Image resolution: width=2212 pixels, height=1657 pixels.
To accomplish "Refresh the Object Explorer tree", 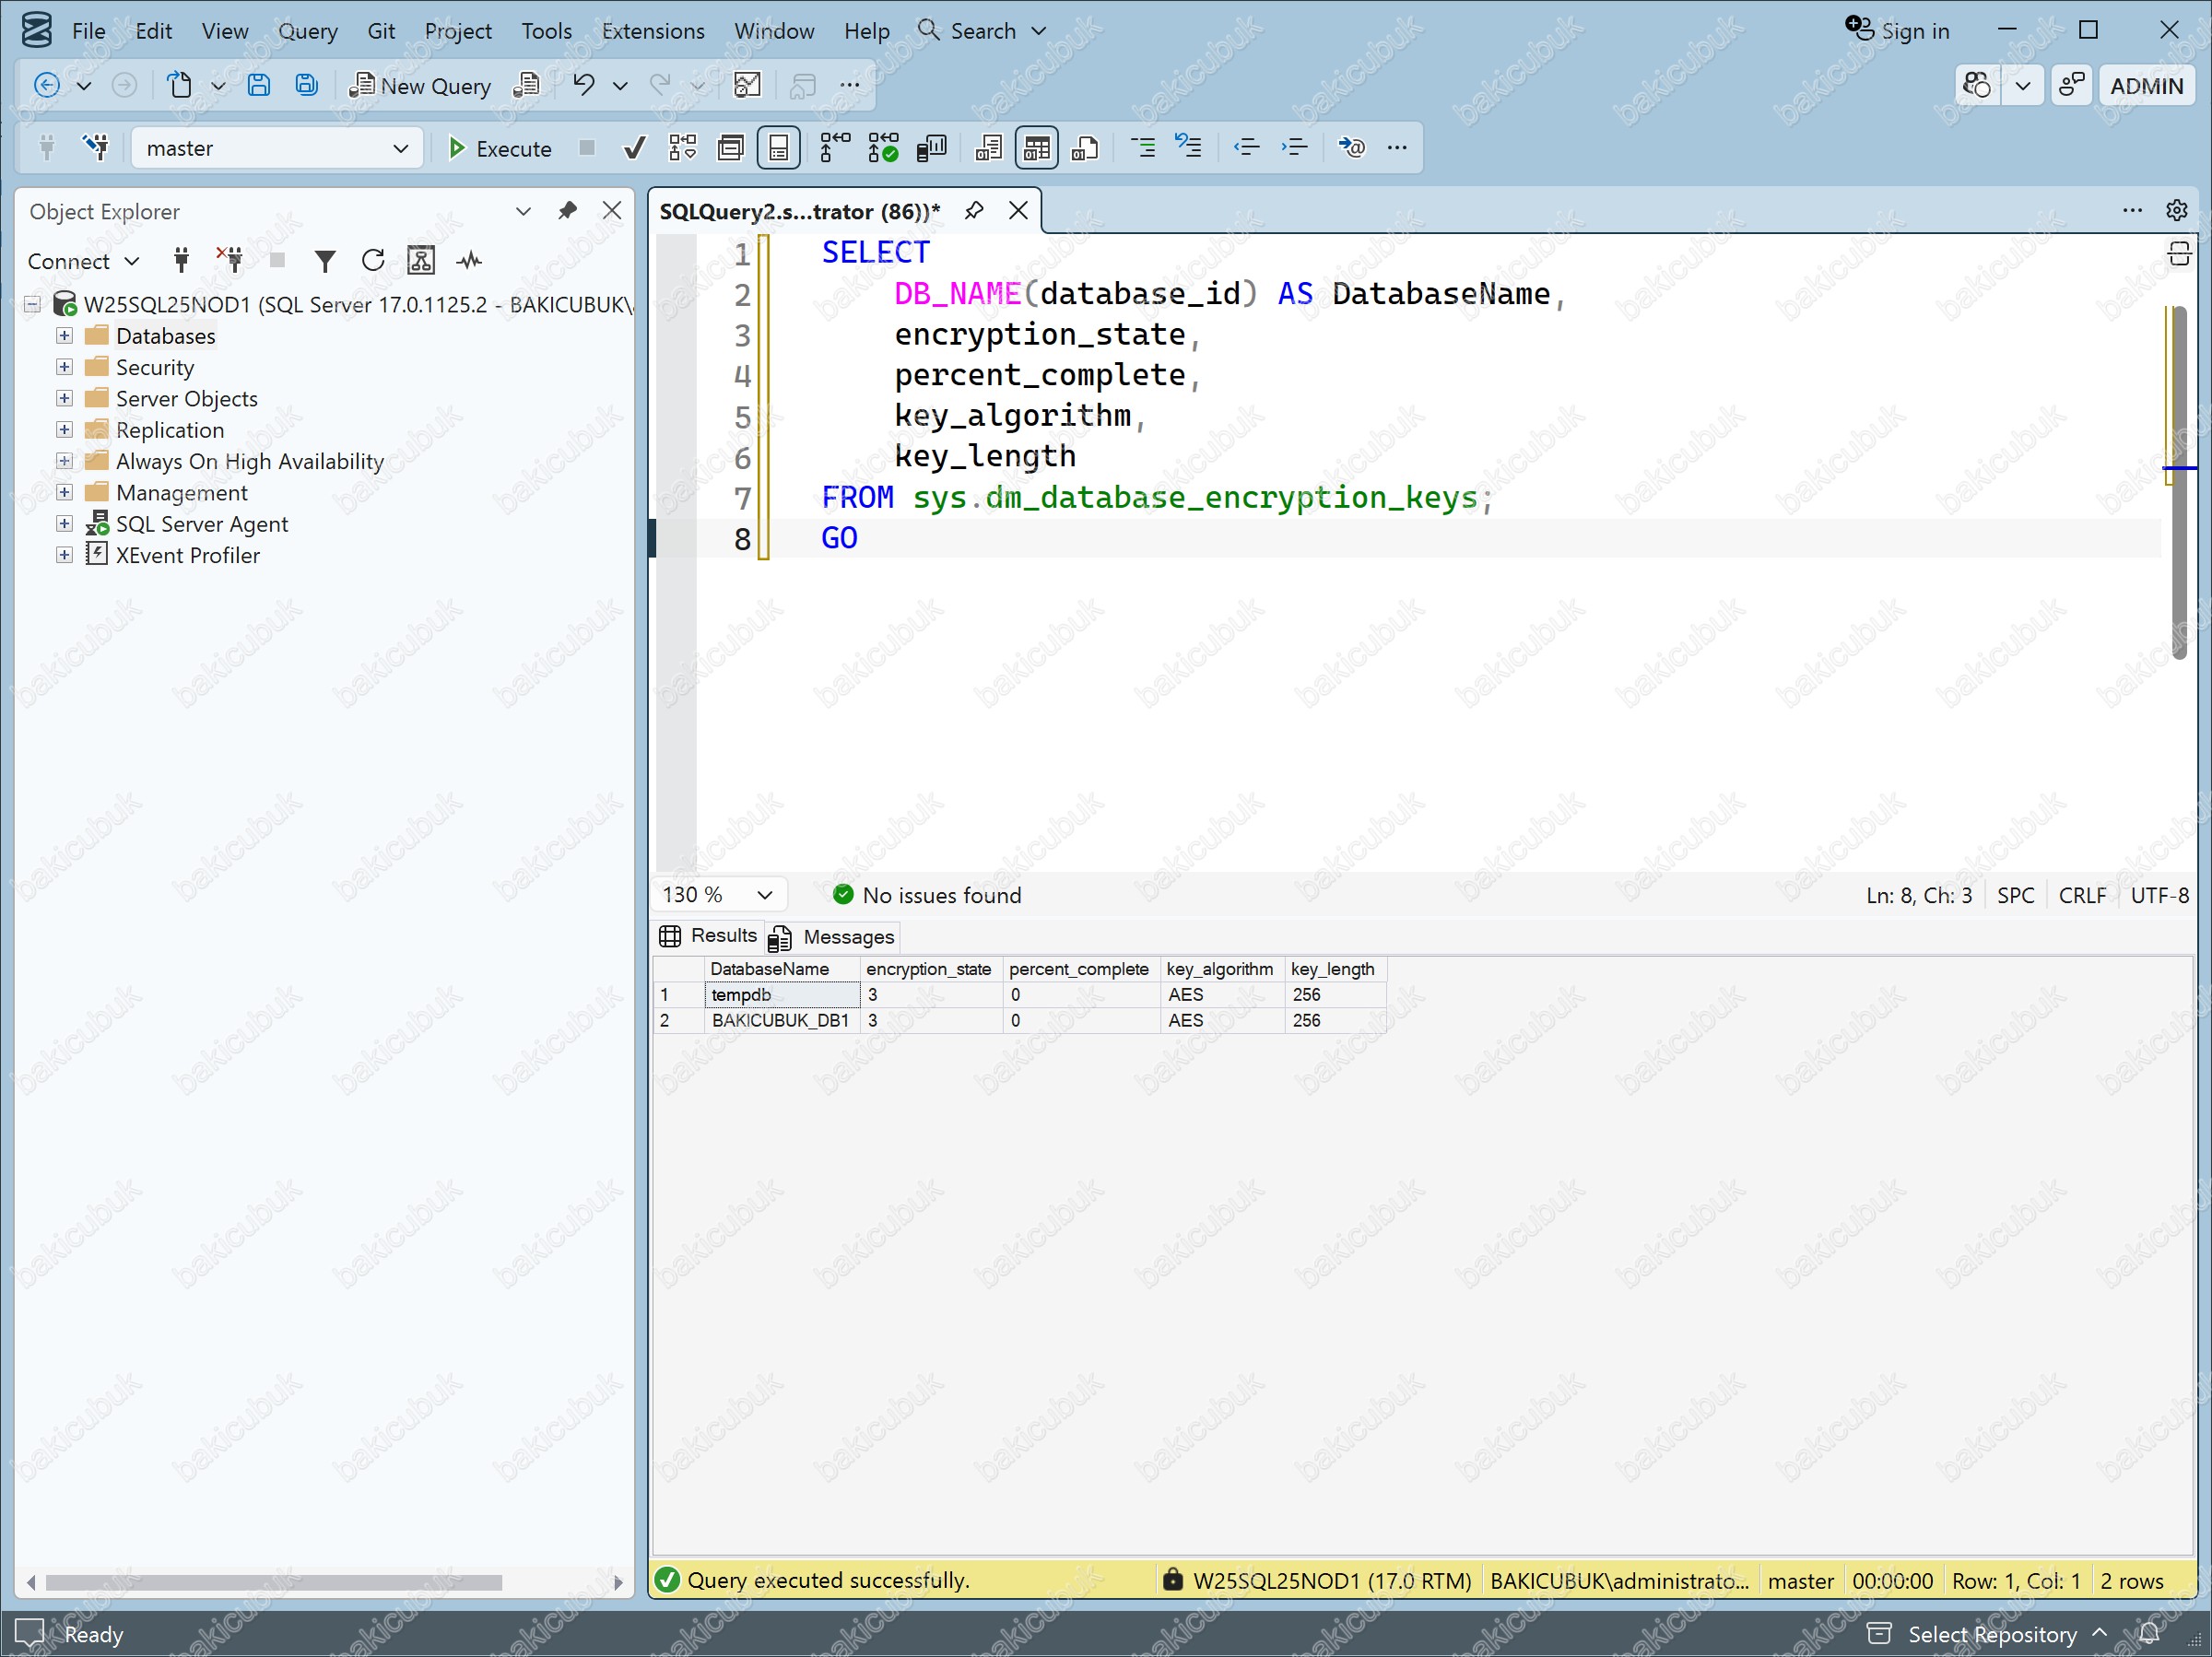I will click(373, 261).
